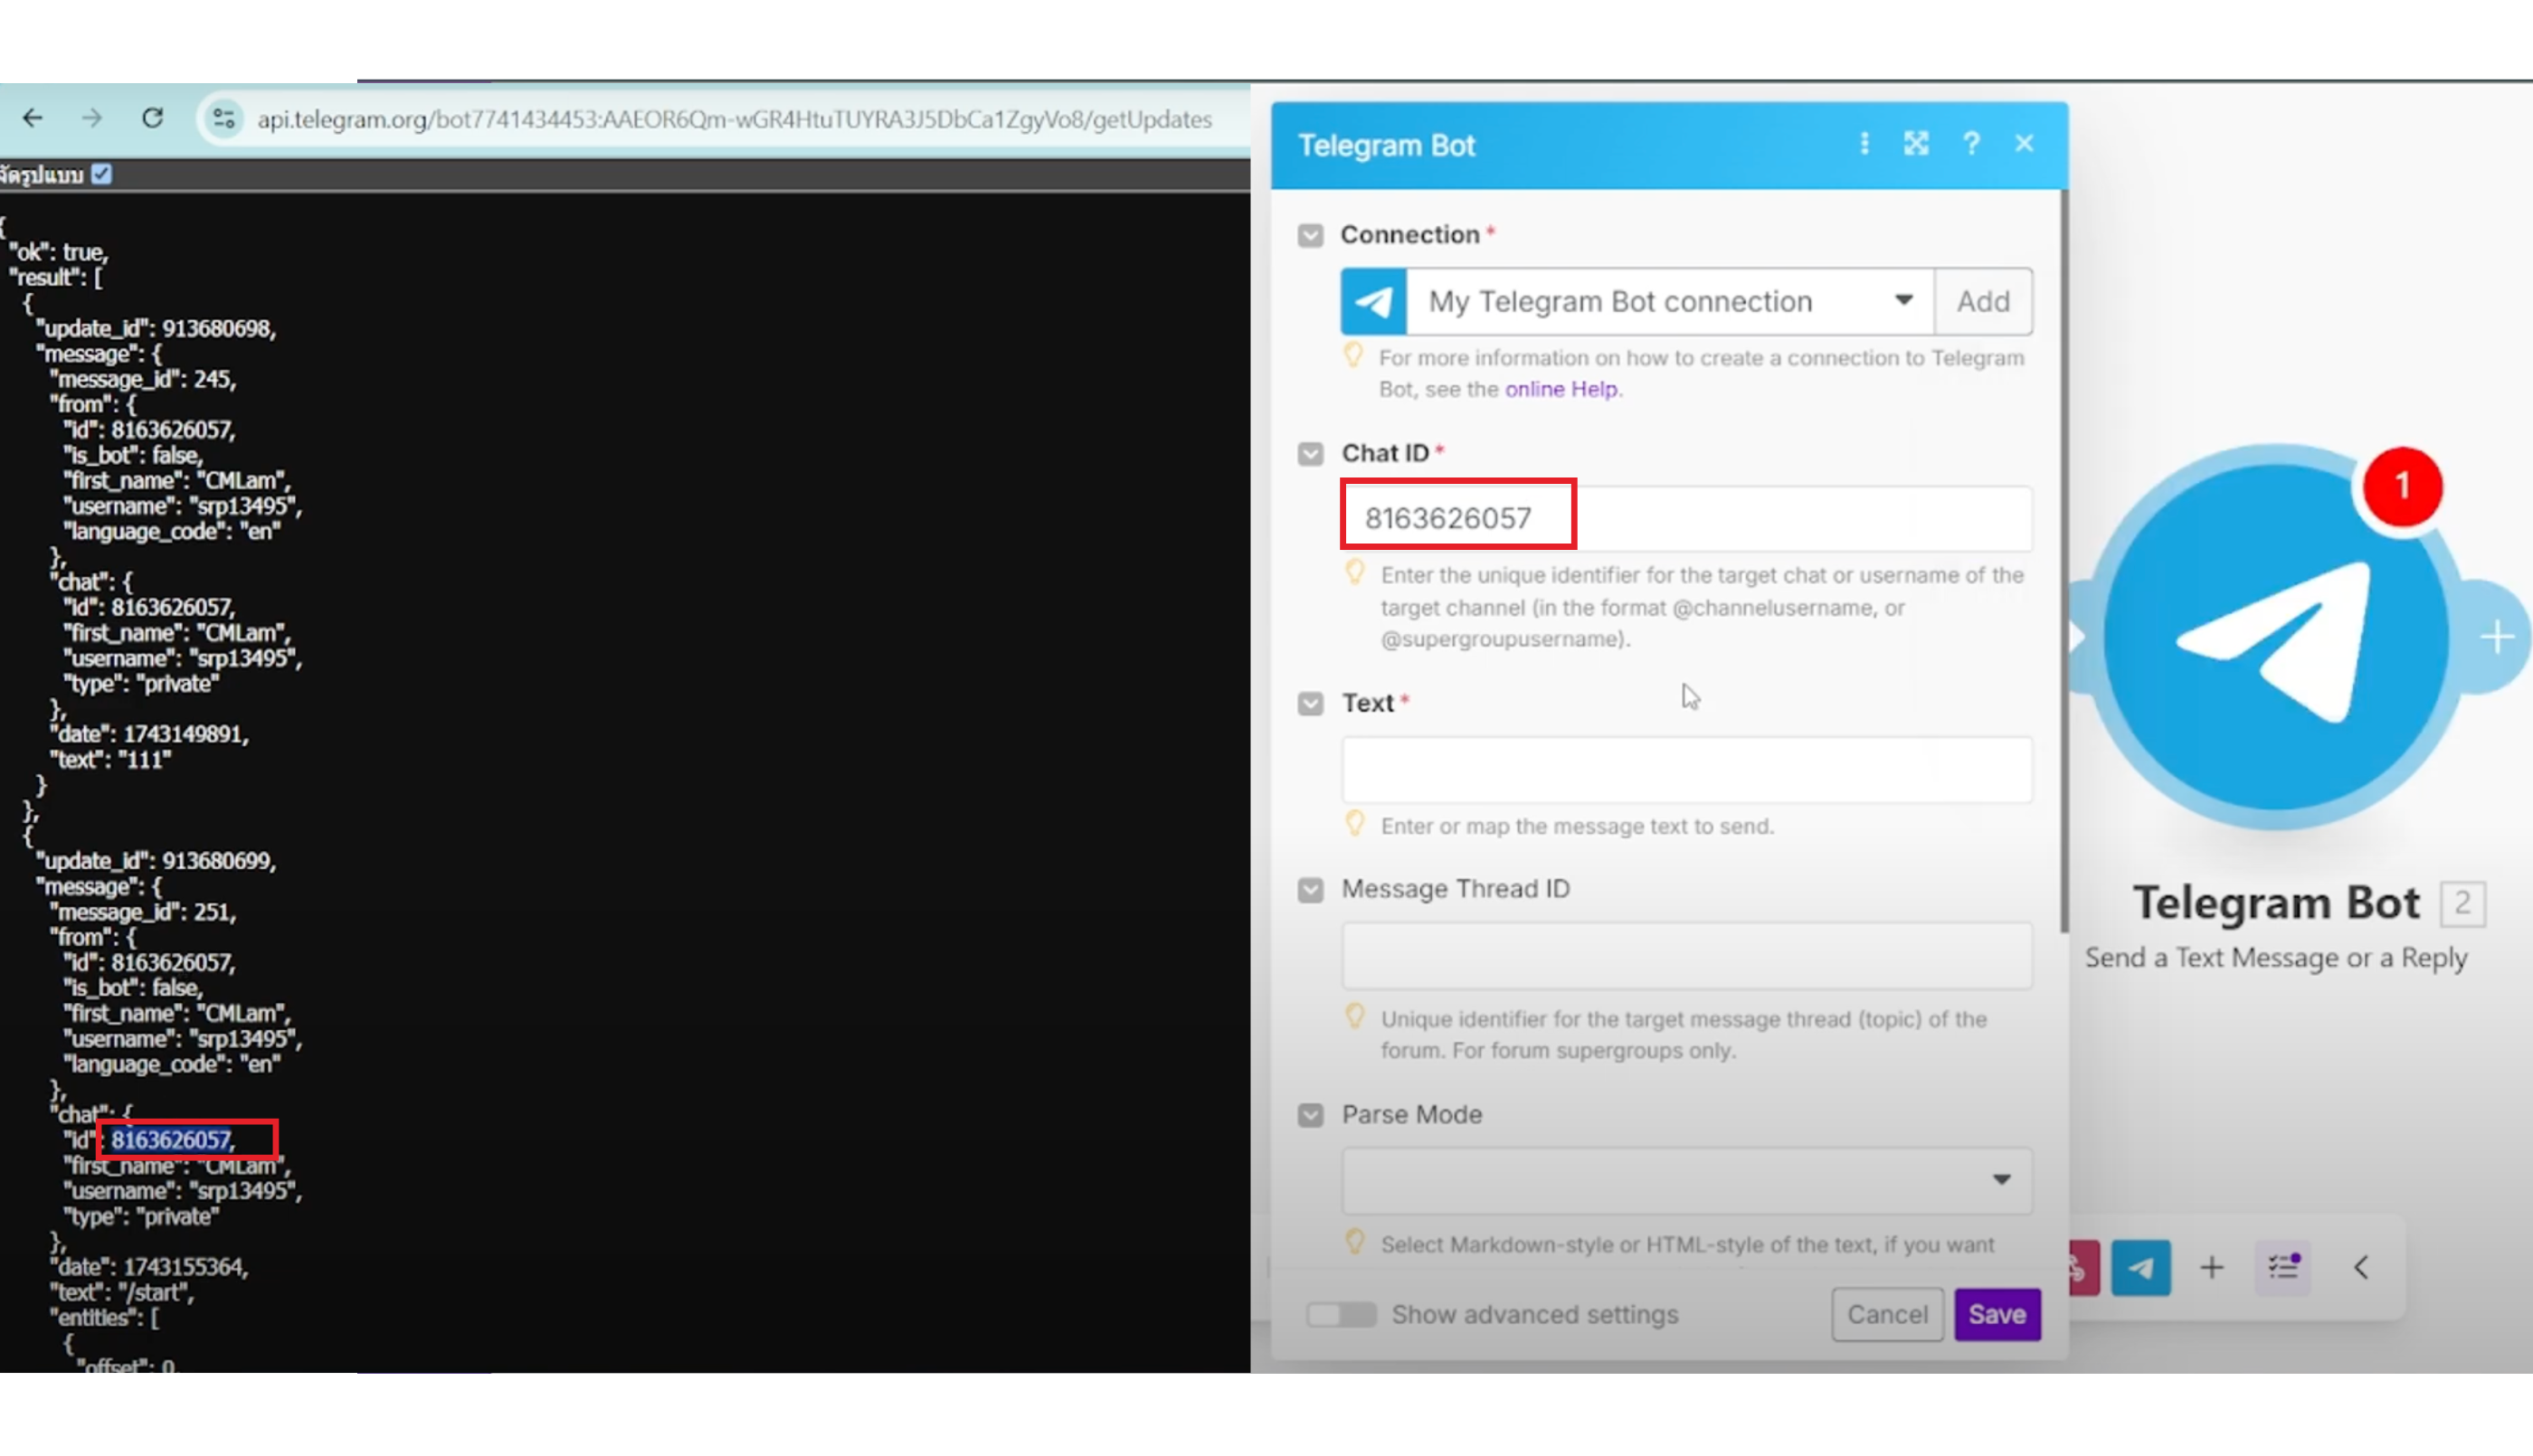
Task: Click the Add connection button
Action: [x=1983, y=301]
